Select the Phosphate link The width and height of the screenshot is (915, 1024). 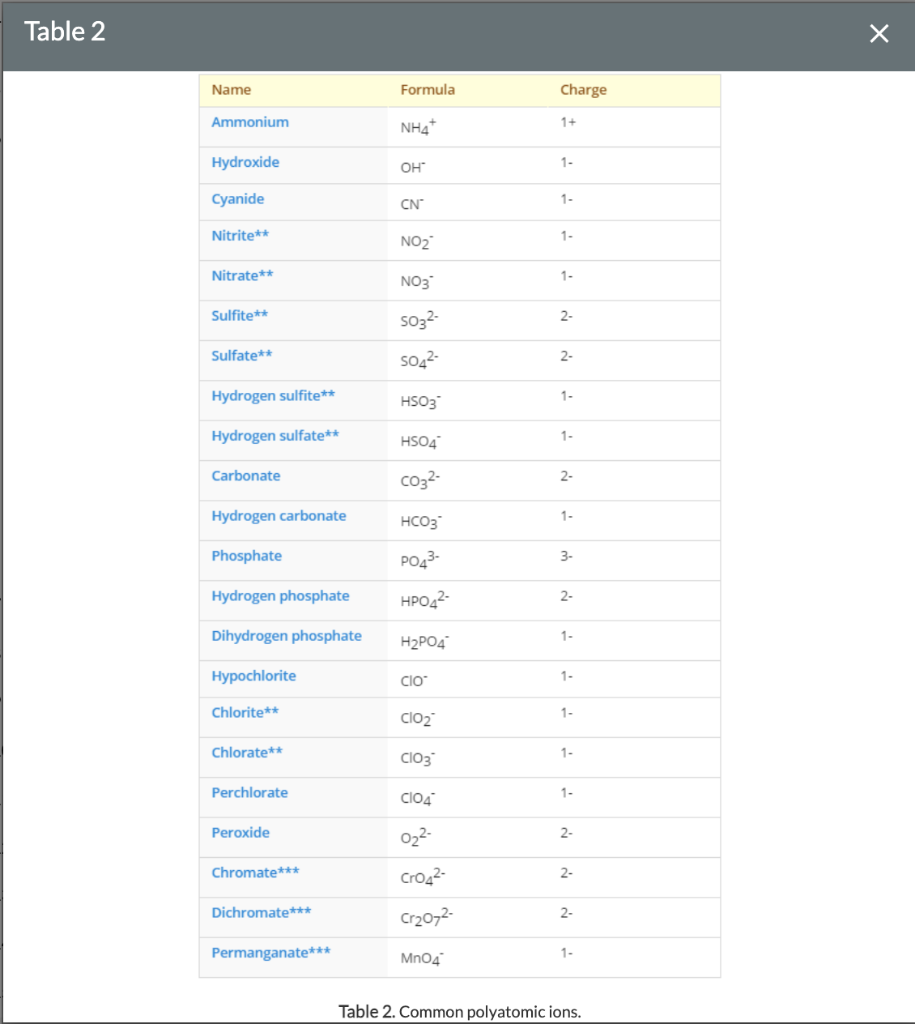[x=246, y=556]
